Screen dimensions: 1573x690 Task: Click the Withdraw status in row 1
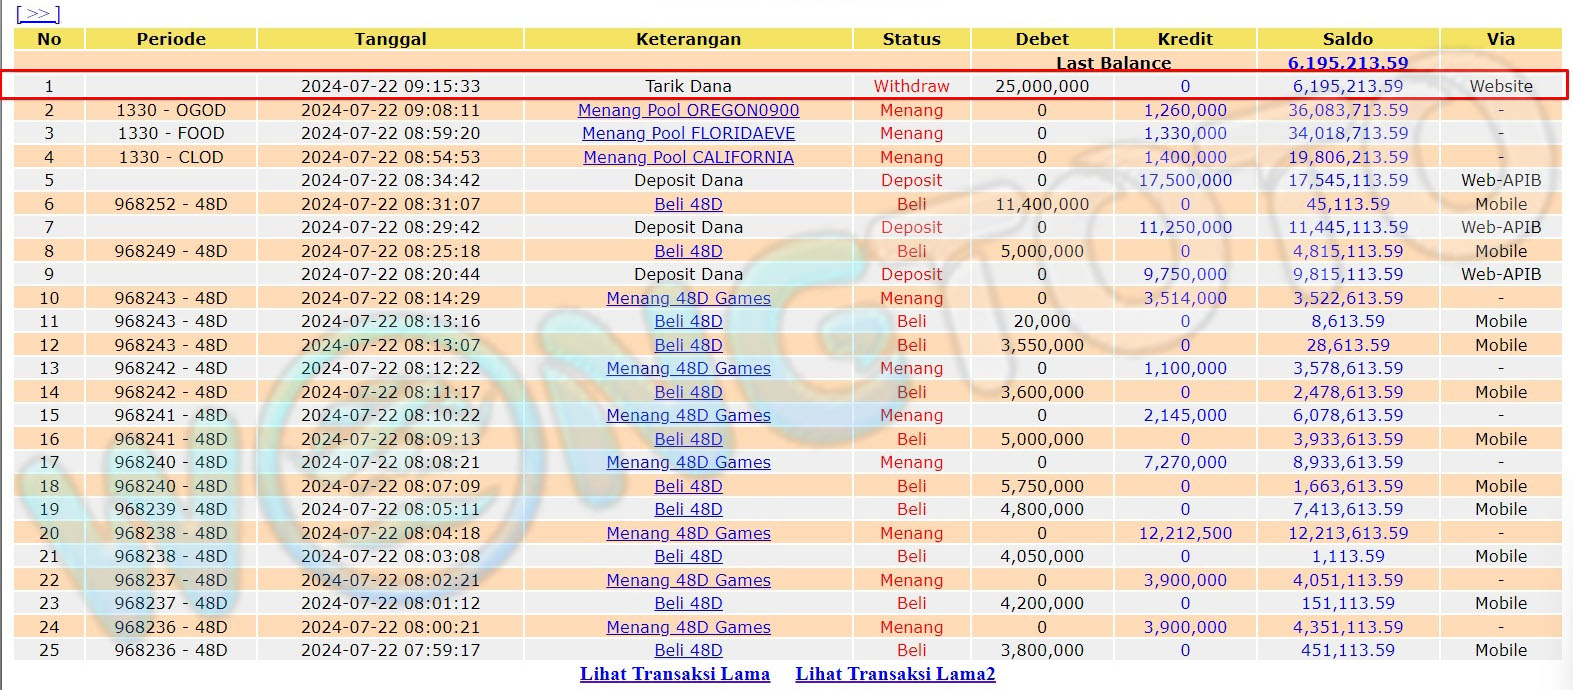(x=911, y=86)
